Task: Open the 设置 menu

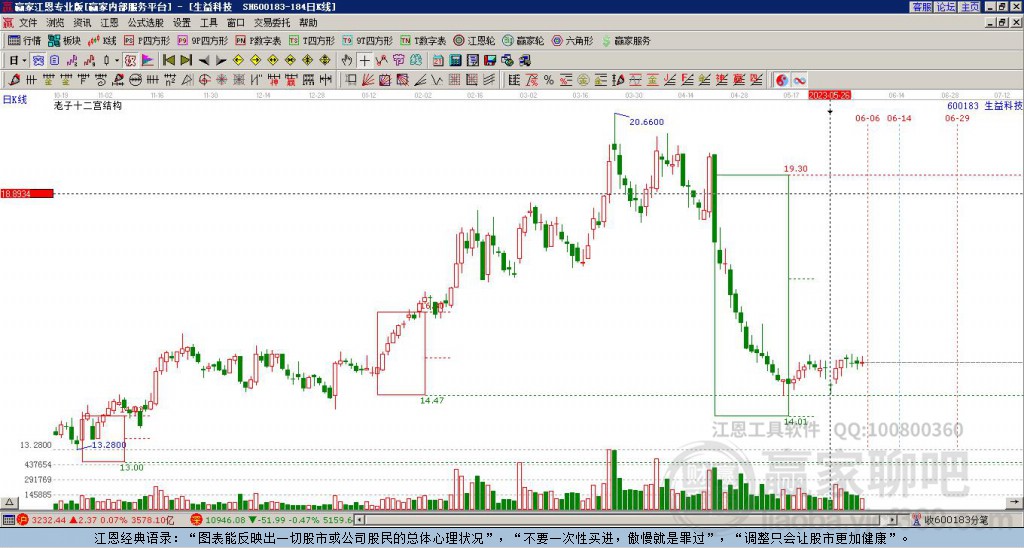Action: [182, 23]
